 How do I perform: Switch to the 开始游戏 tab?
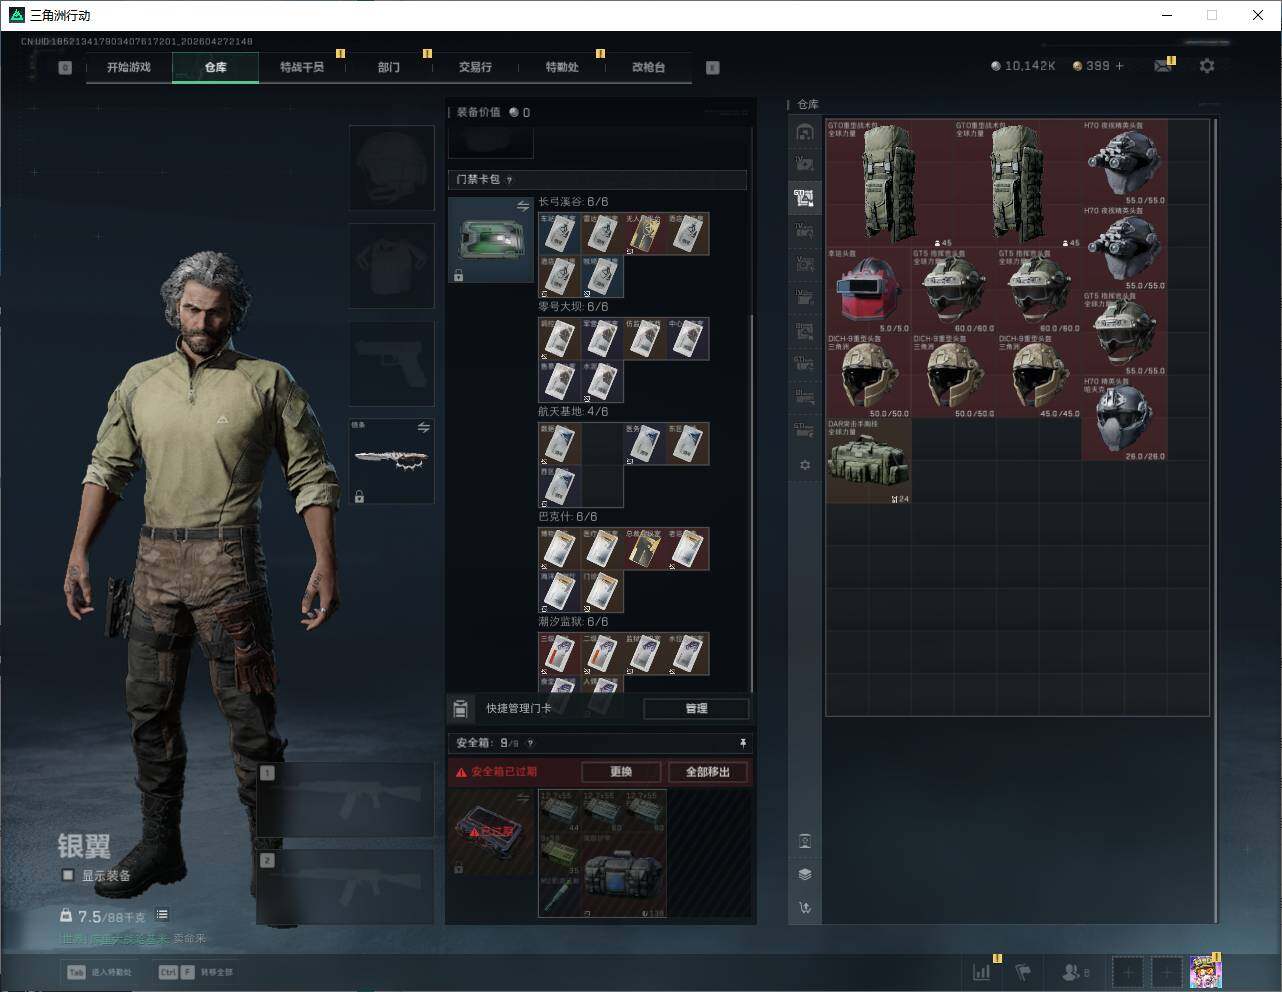point(129,67)
